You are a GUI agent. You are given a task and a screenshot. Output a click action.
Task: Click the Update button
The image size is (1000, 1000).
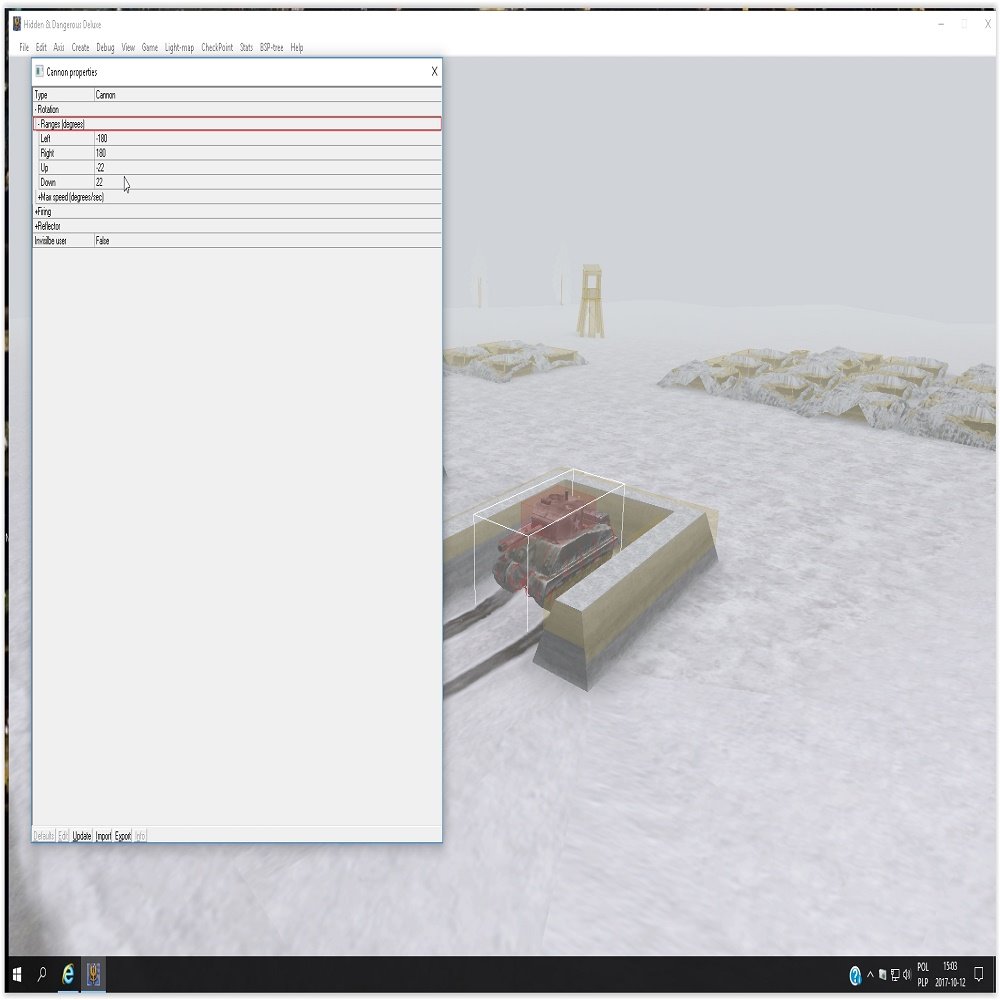82,835
